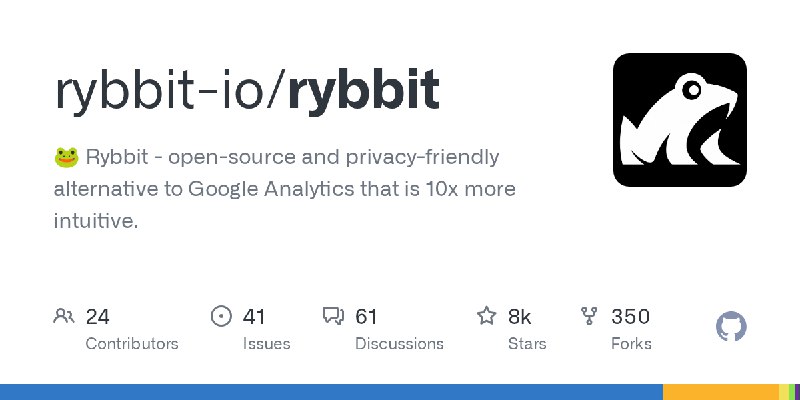Select the Forks label
Screen dimensions: 800x400
click(x=631, y=343)
